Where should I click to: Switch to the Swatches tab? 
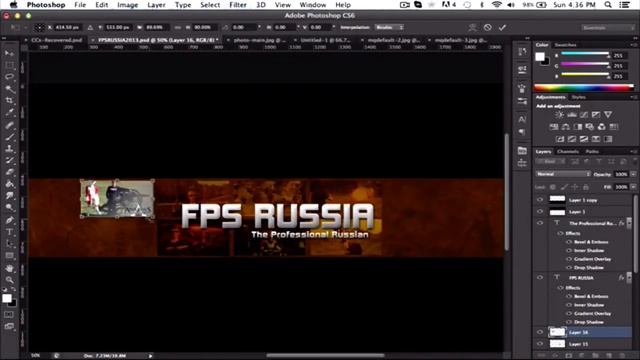pos(565,45)
